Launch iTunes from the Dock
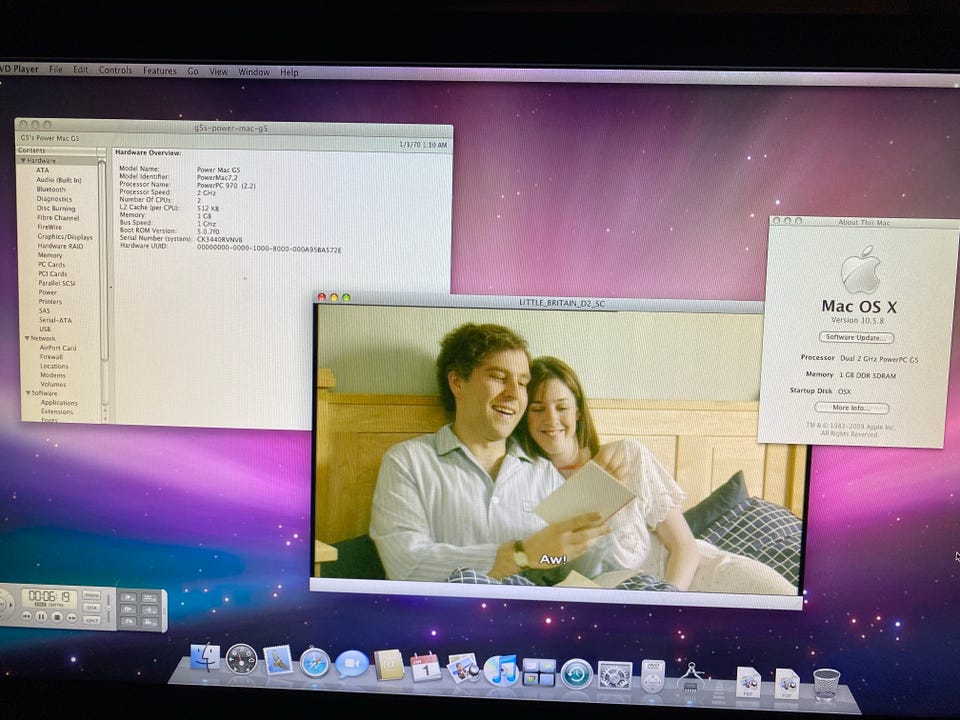Image resolution: width=960 pixels, height=720 pixels. 501,670
